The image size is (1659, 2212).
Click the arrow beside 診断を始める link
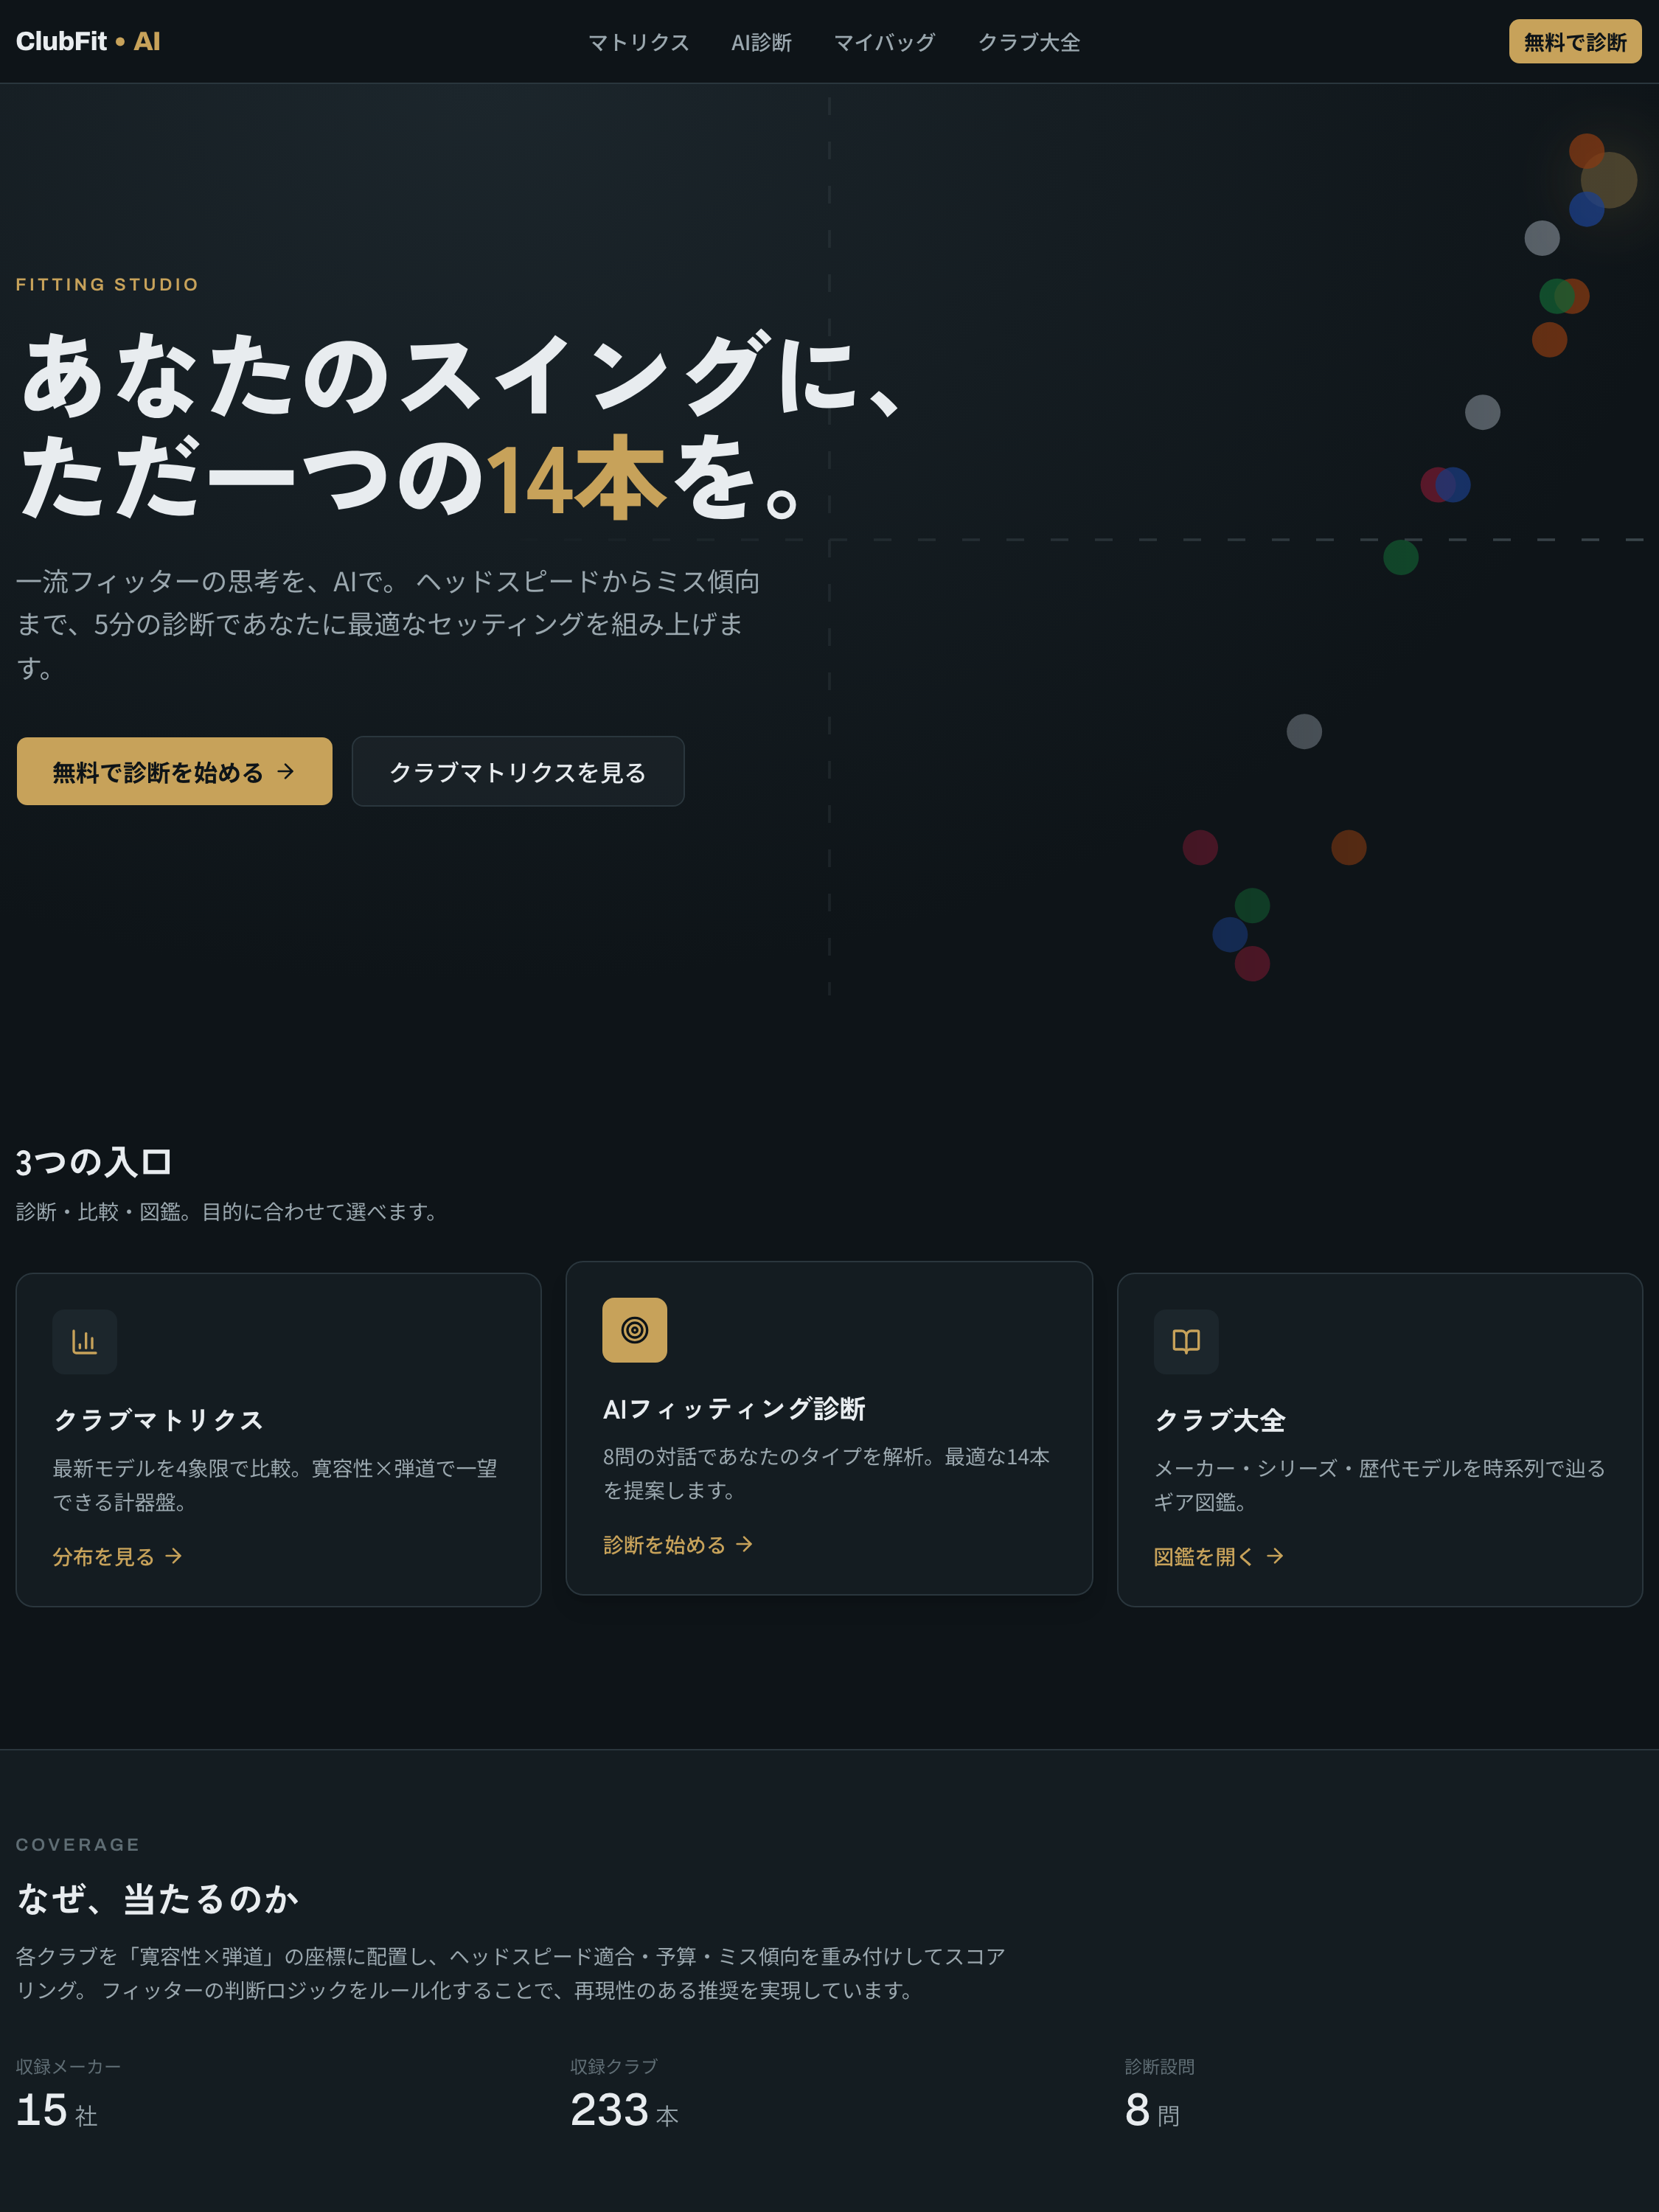coord(744,1544)
